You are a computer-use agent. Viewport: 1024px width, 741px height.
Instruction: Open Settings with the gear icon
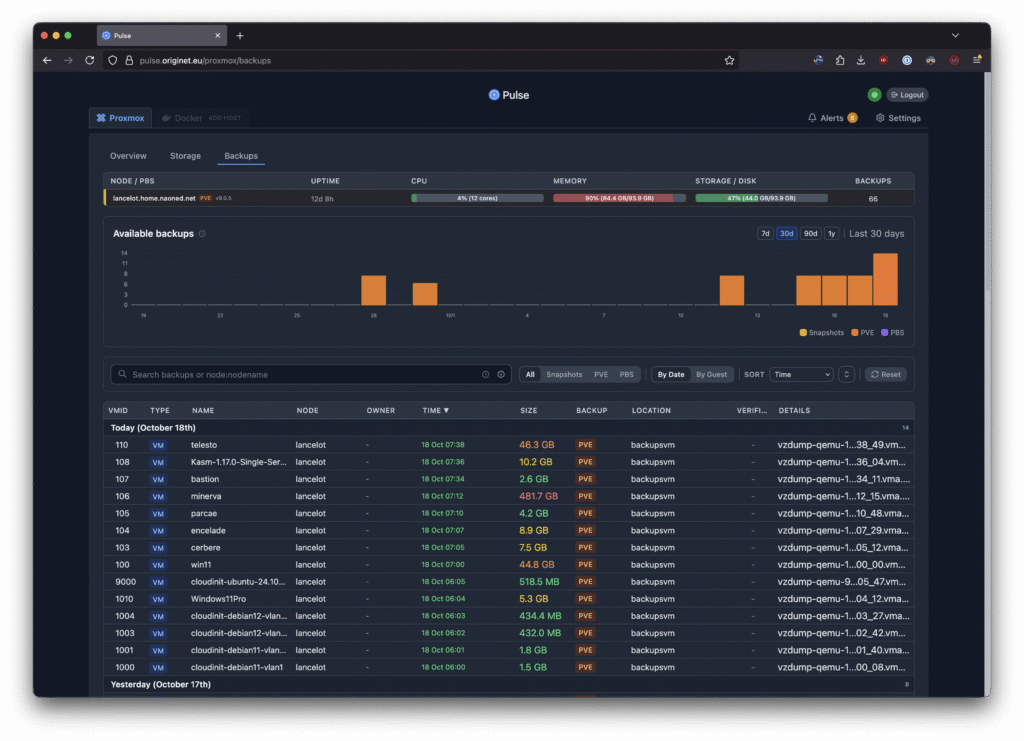tap(880, 118)
